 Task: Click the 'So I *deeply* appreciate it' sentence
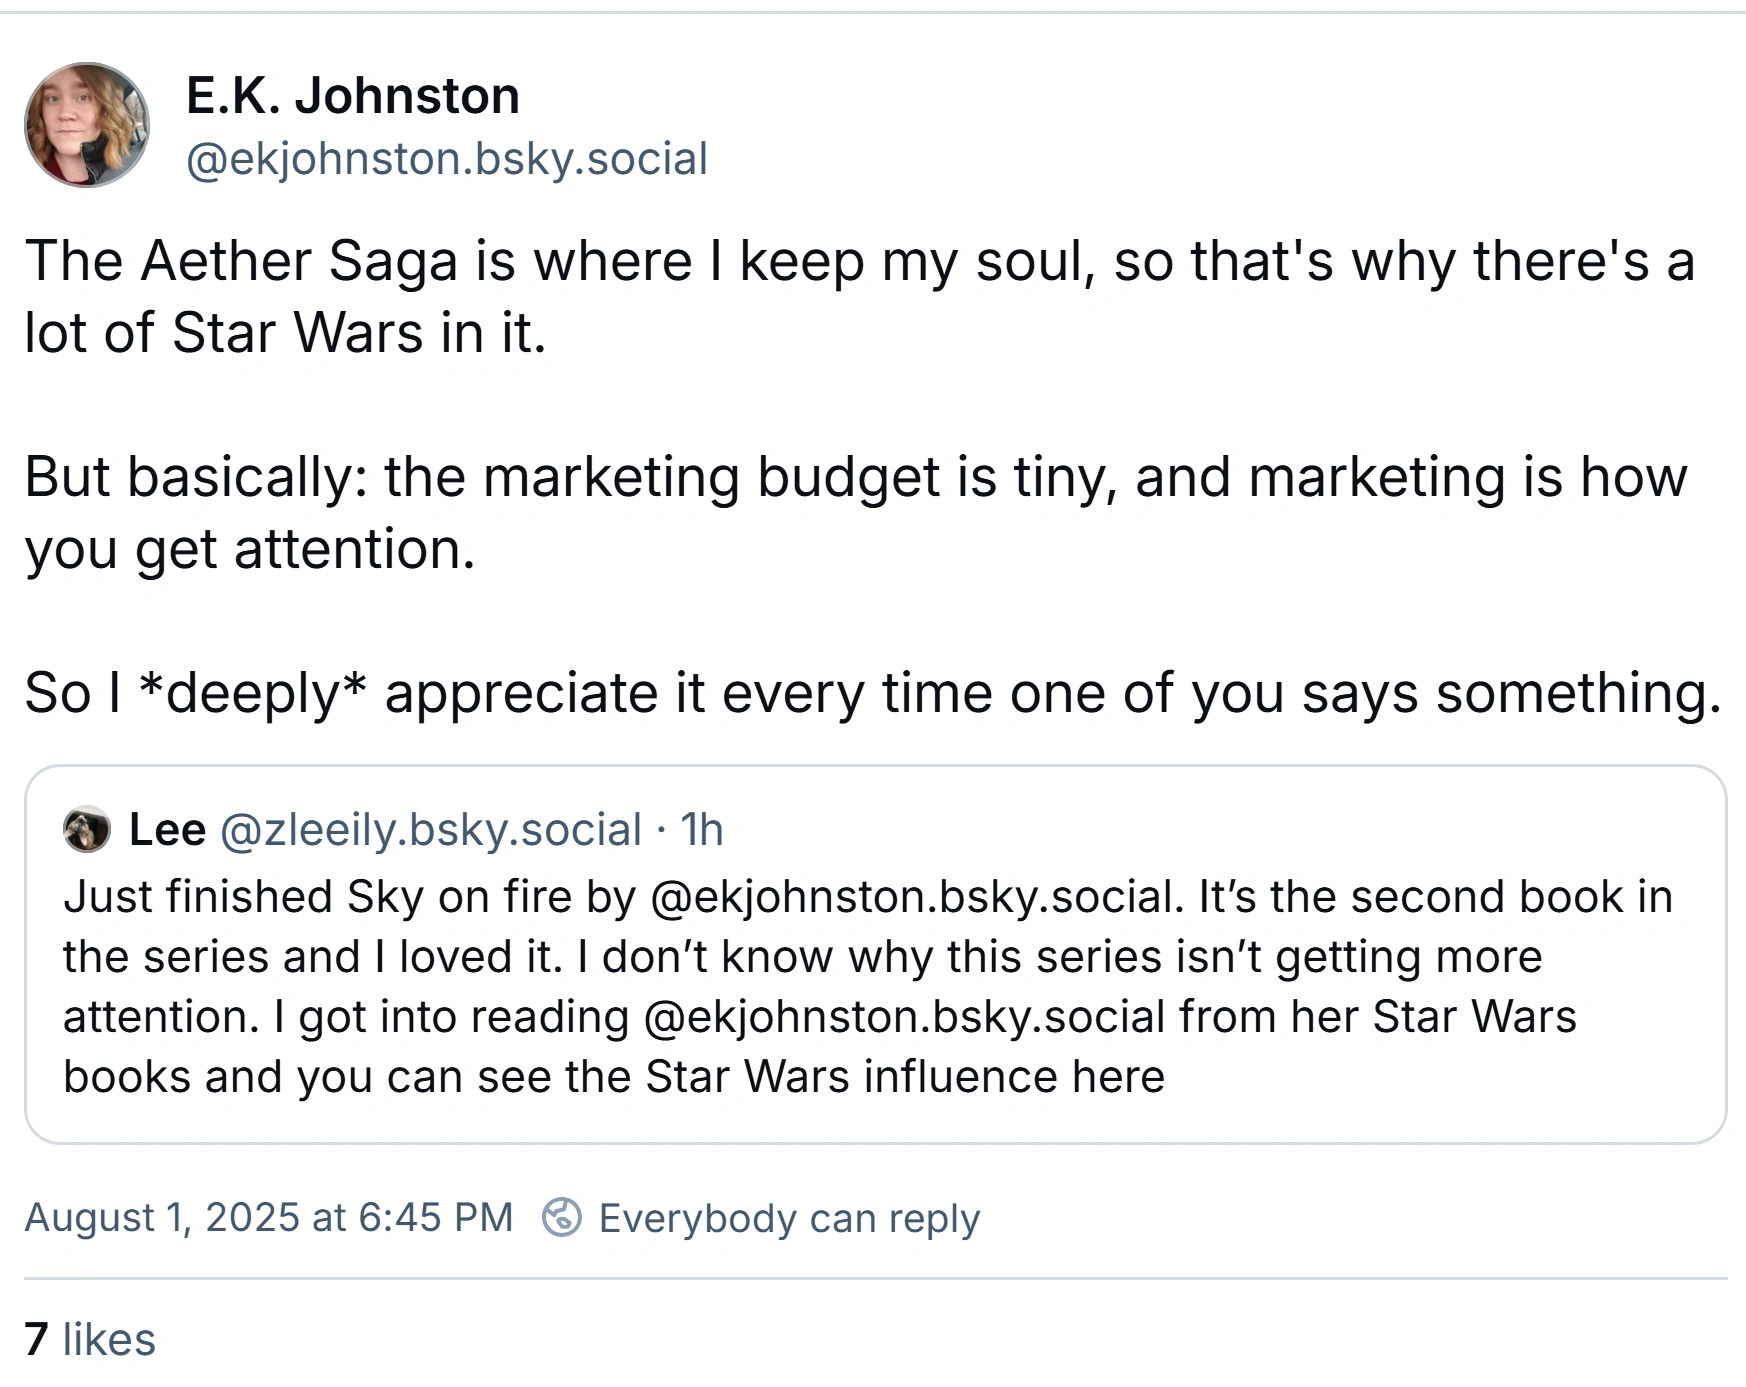[x=872, y=693]
